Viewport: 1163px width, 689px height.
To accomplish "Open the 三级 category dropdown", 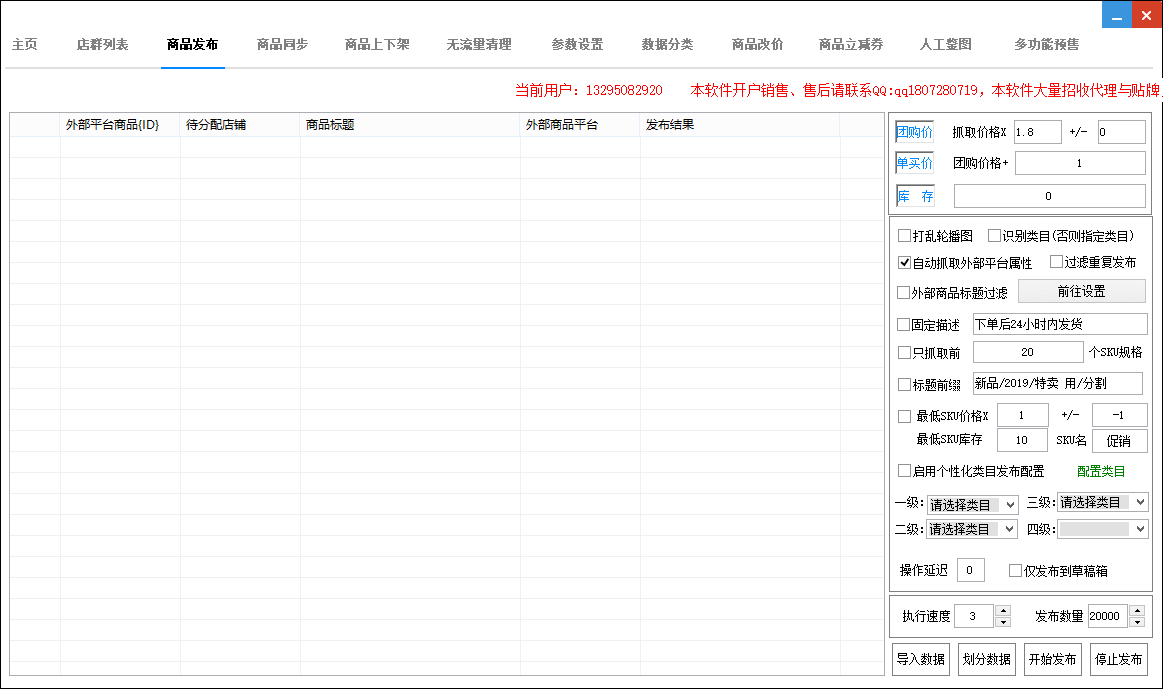I will [1103, 502].
